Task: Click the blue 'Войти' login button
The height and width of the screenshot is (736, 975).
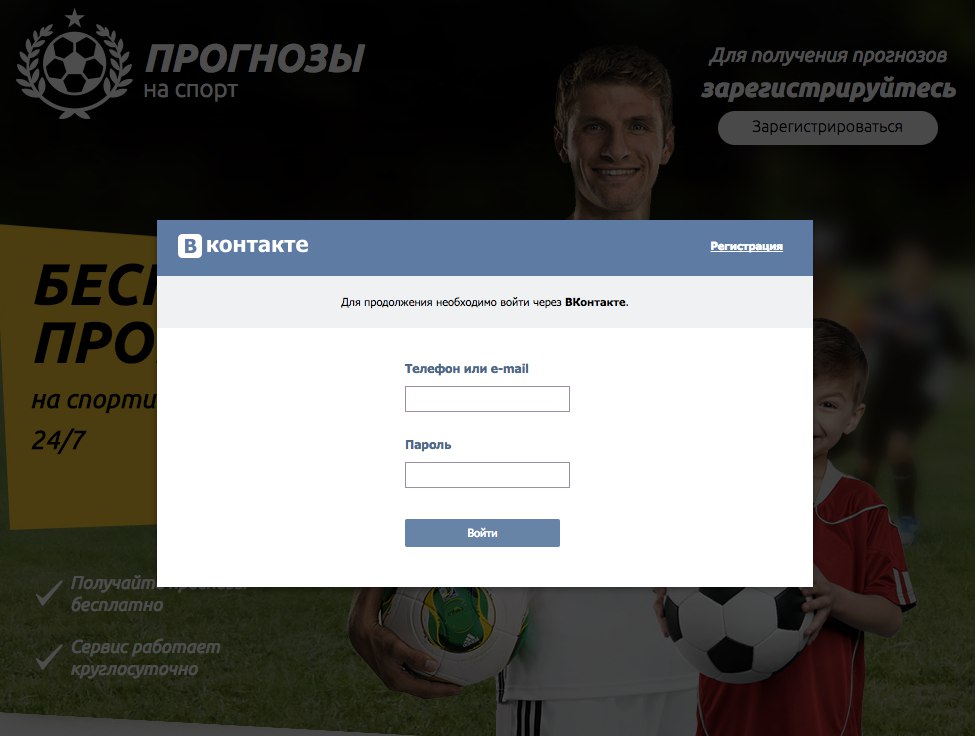Action: pyautogui.click(x=482, y=533)
